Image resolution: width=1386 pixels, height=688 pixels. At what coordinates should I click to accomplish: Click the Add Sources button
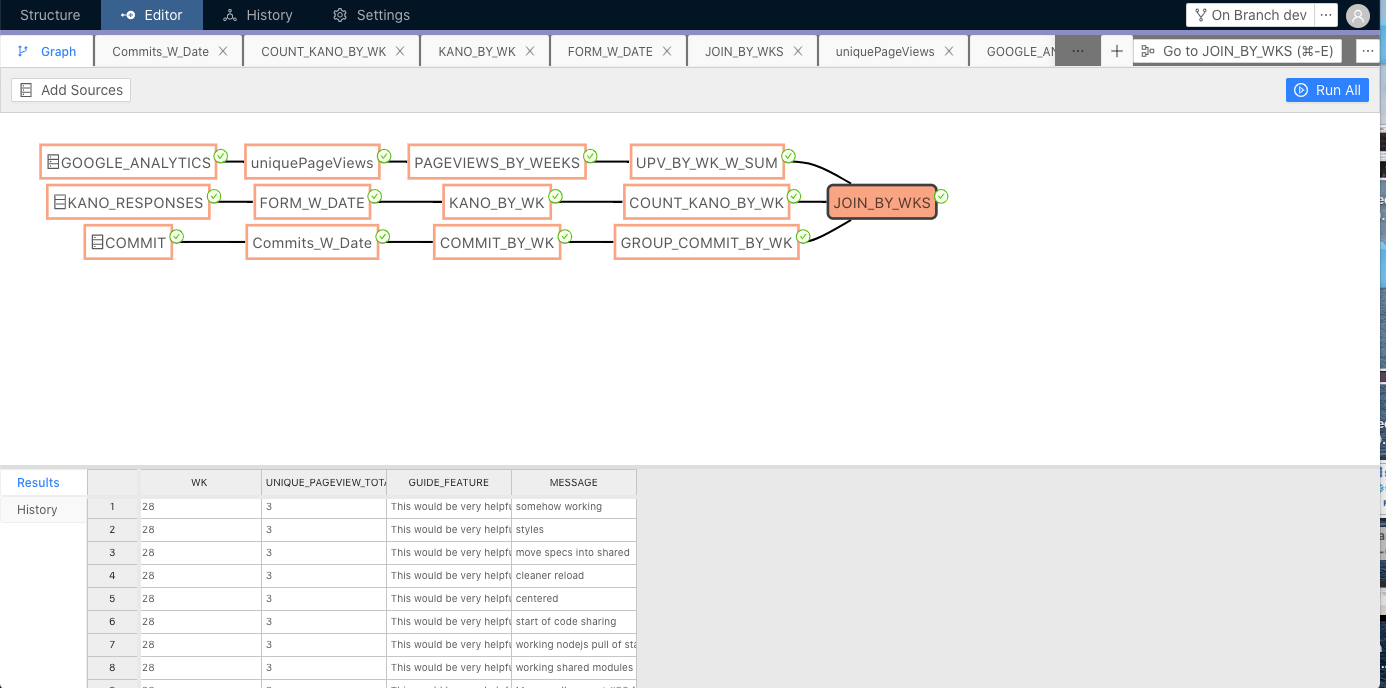71,89
